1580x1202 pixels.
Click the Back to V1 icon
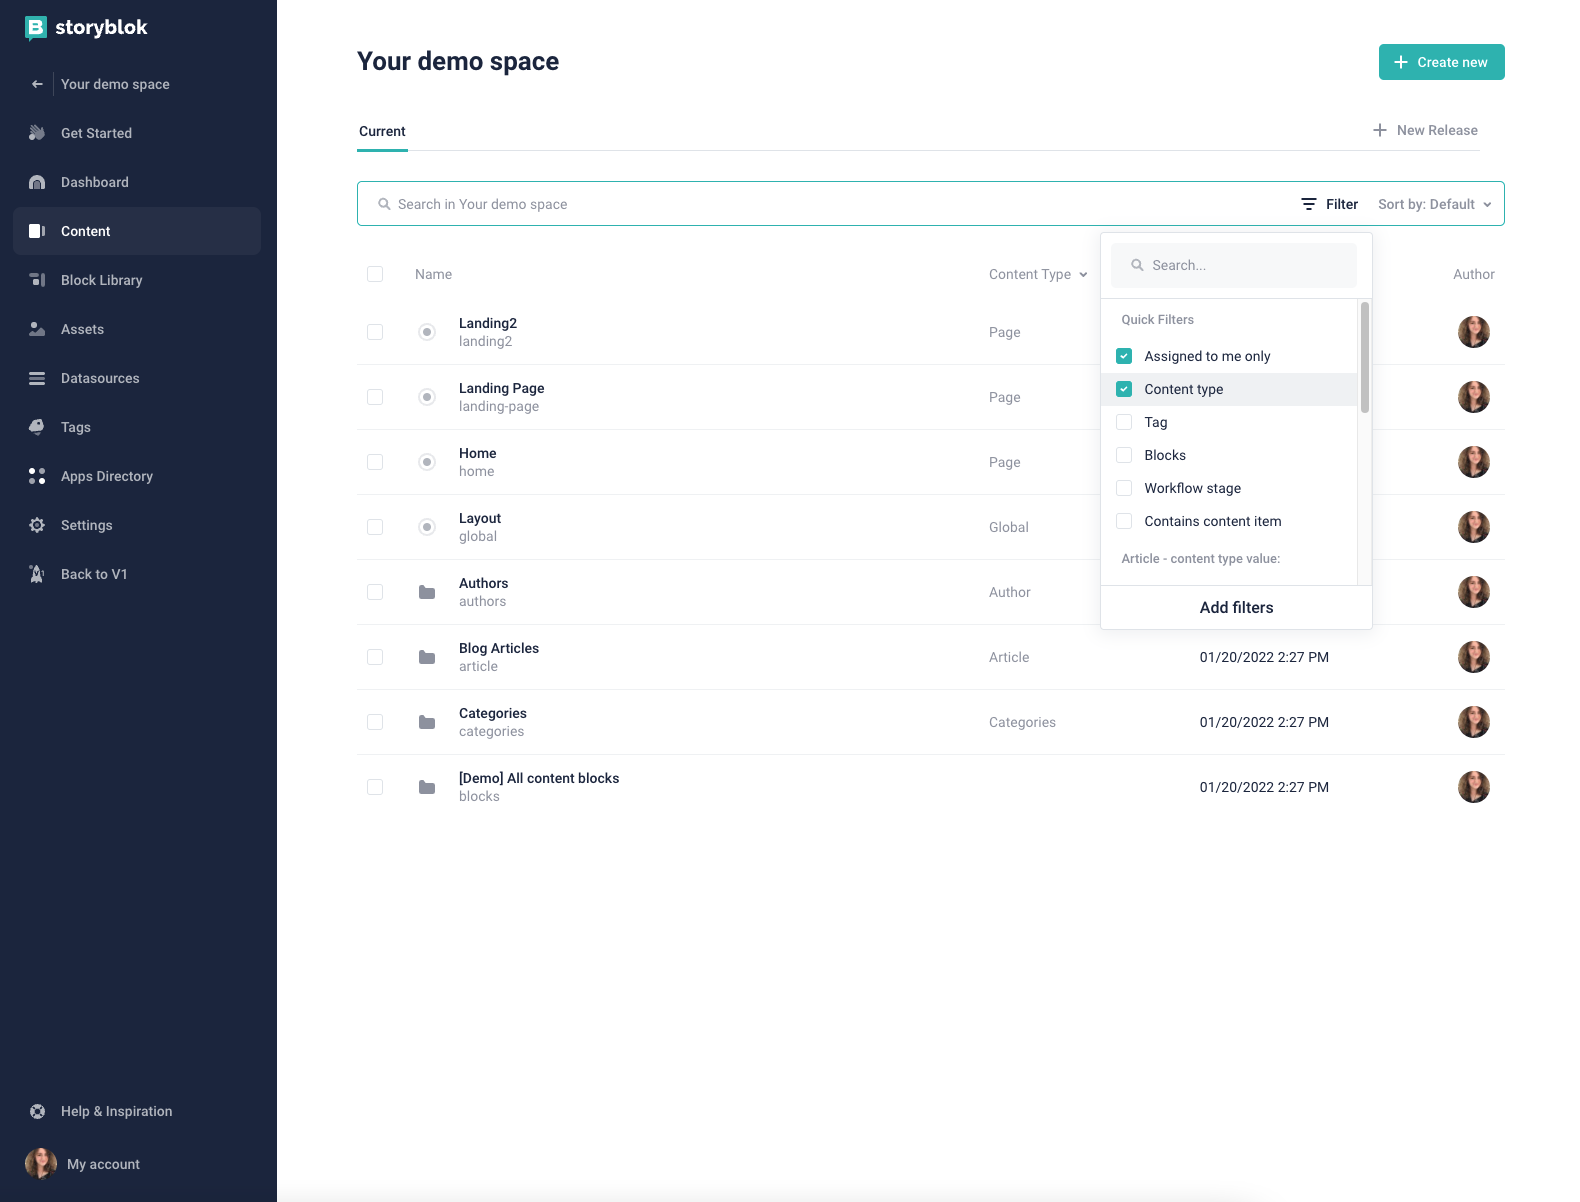(37, 574)
